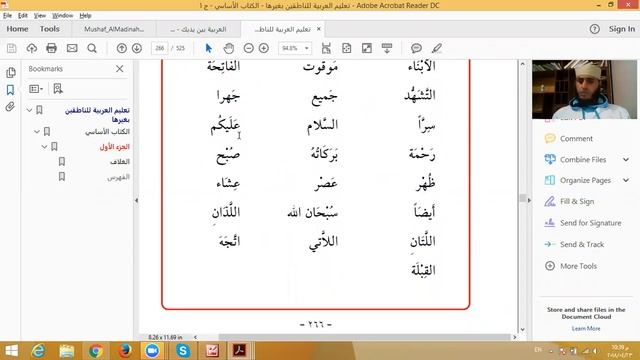This screenshot has height=360, width=640.
Task: Open the Comment tool
Action: [x=576, y=139]
